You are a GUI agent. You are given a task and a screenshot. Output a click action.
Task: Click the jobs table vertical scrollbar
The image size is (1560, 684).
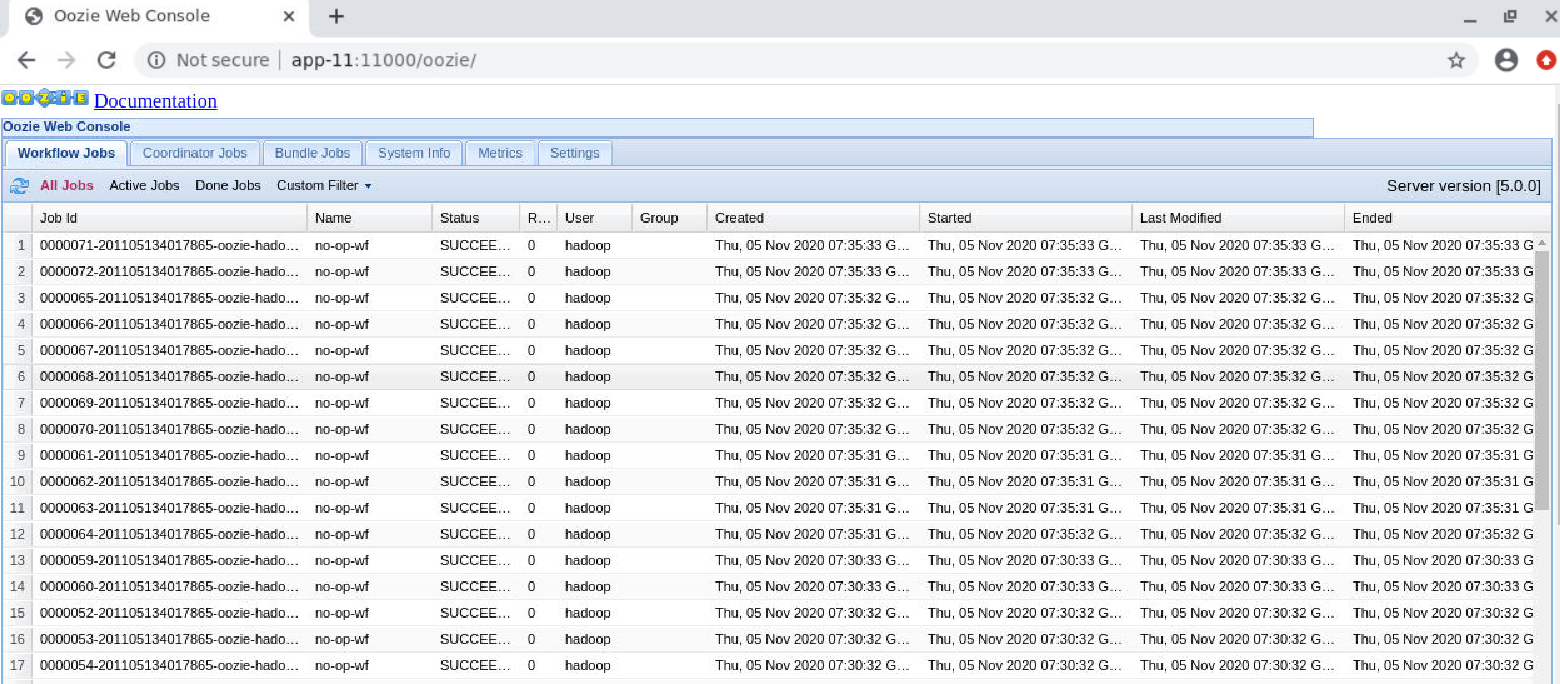(1542, 380)
